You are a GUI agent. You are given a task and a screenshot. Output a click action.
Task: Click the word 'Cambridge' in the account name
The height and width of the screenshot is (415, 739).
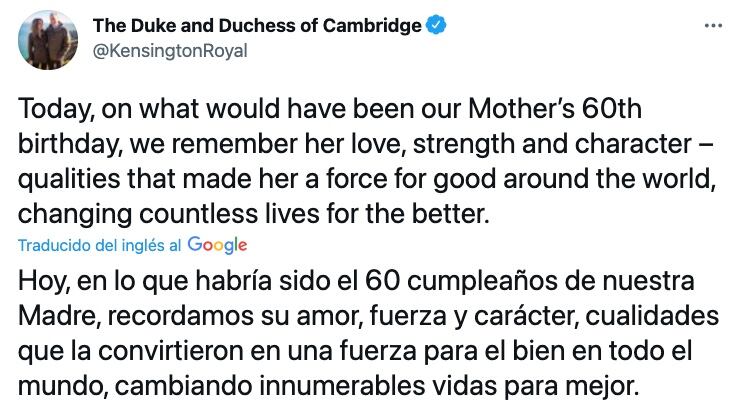(370, 27)
